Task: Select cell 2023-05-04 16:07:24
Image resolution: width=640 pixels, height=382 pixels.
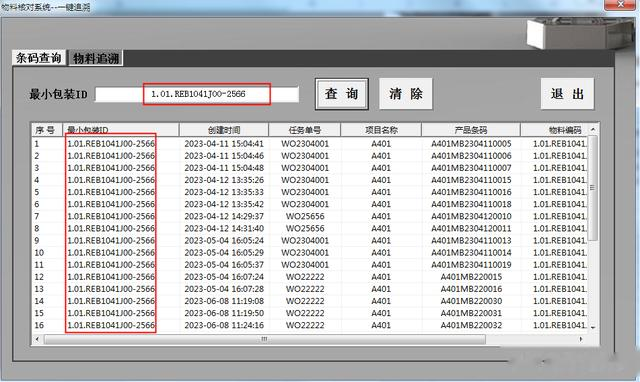Action: coord(224,277)
